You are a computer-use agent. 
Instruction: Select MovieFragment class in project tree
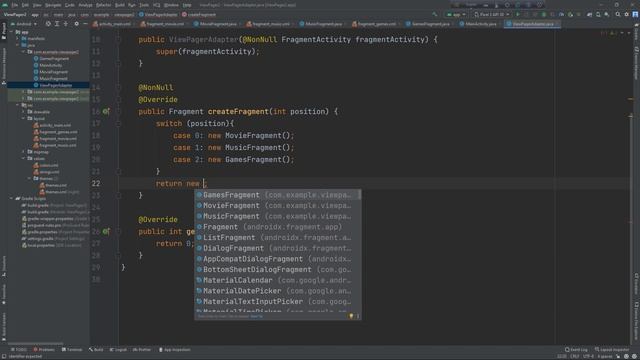point(51,72)
